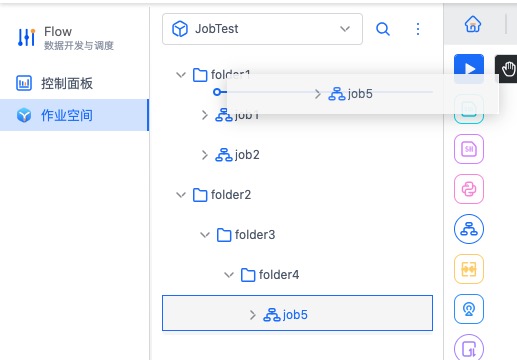Click the search magnifier icon
The height and width of the screenshot is (360, 517).
pos(383,29)
